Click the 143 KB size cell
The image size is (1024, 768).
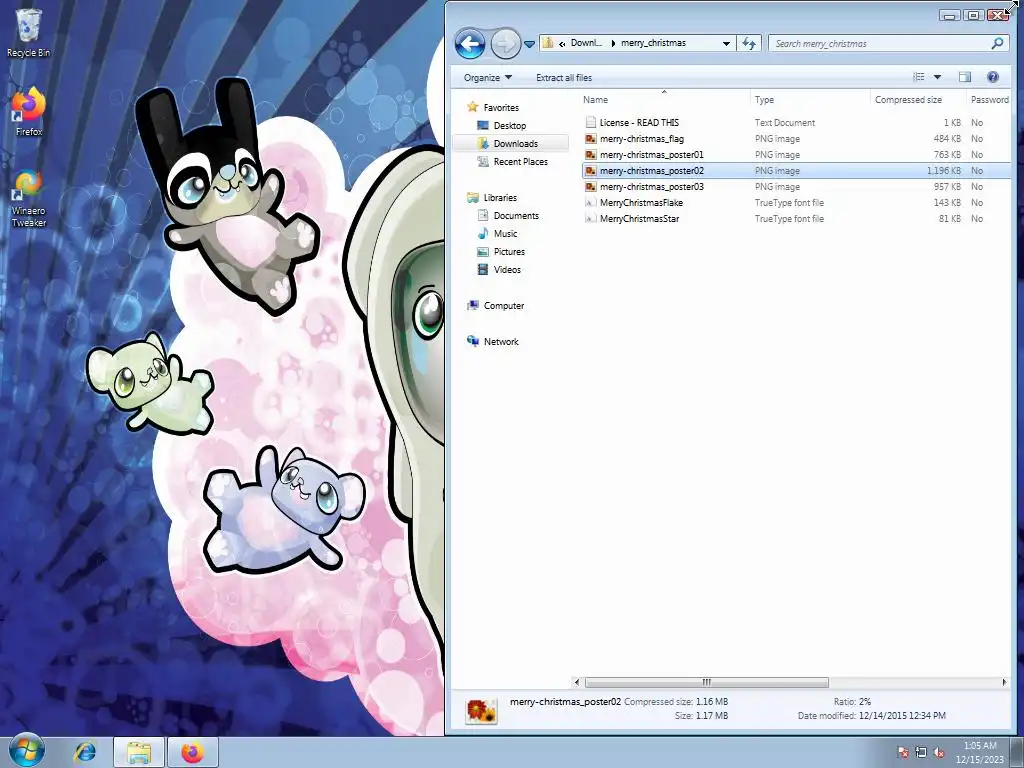point(947,202)
